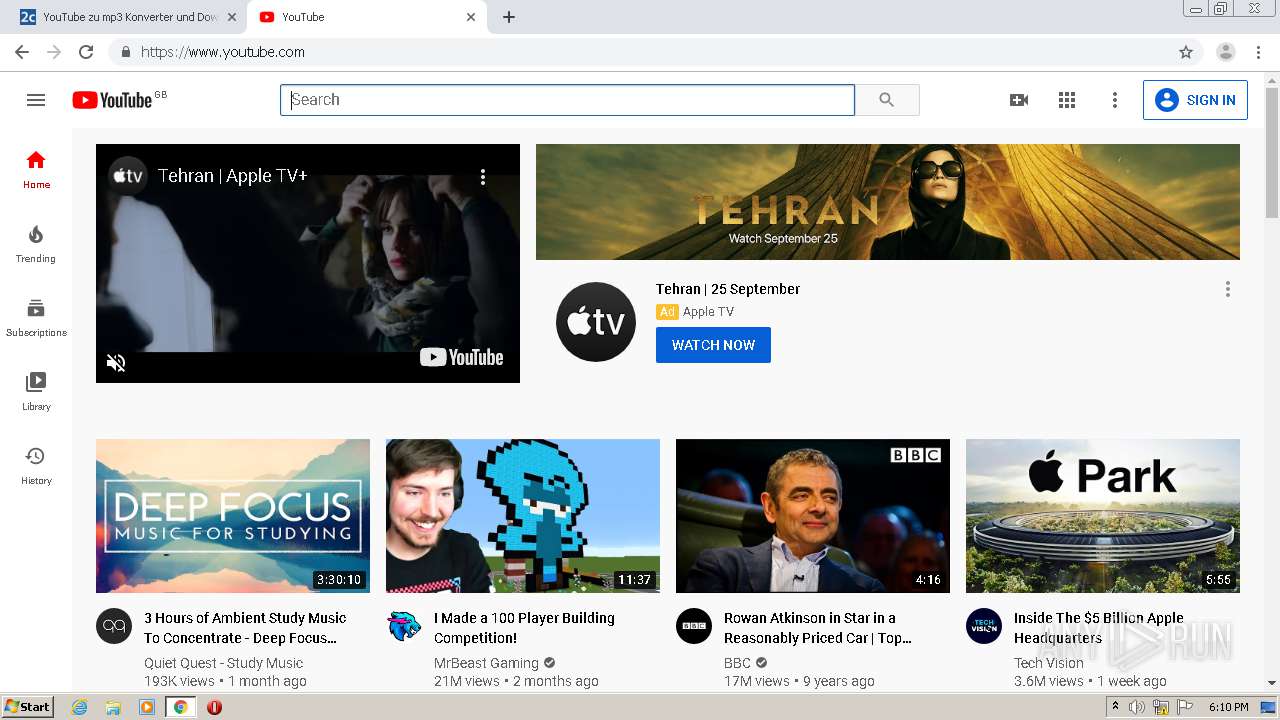Viewport: 1280px width, 720px height.
Task: Click the address bar URL
Action: pos(223,52)
